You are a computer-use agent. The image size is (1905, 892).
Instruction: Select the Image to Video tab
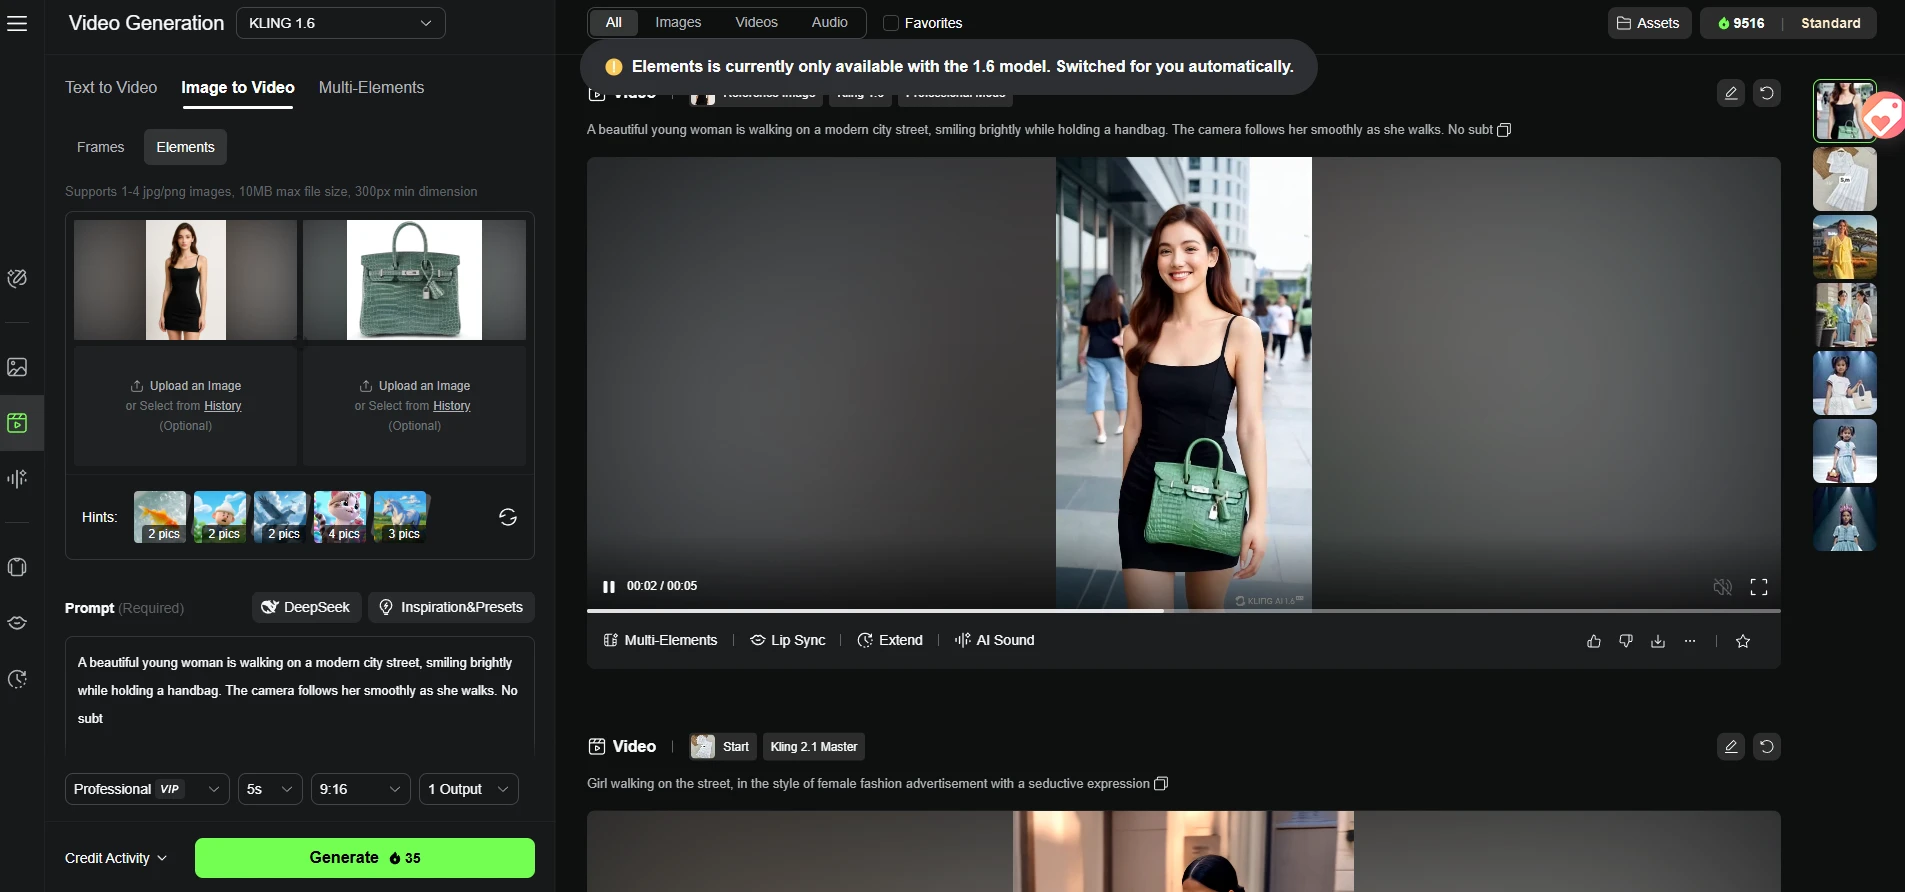(238, 88)
